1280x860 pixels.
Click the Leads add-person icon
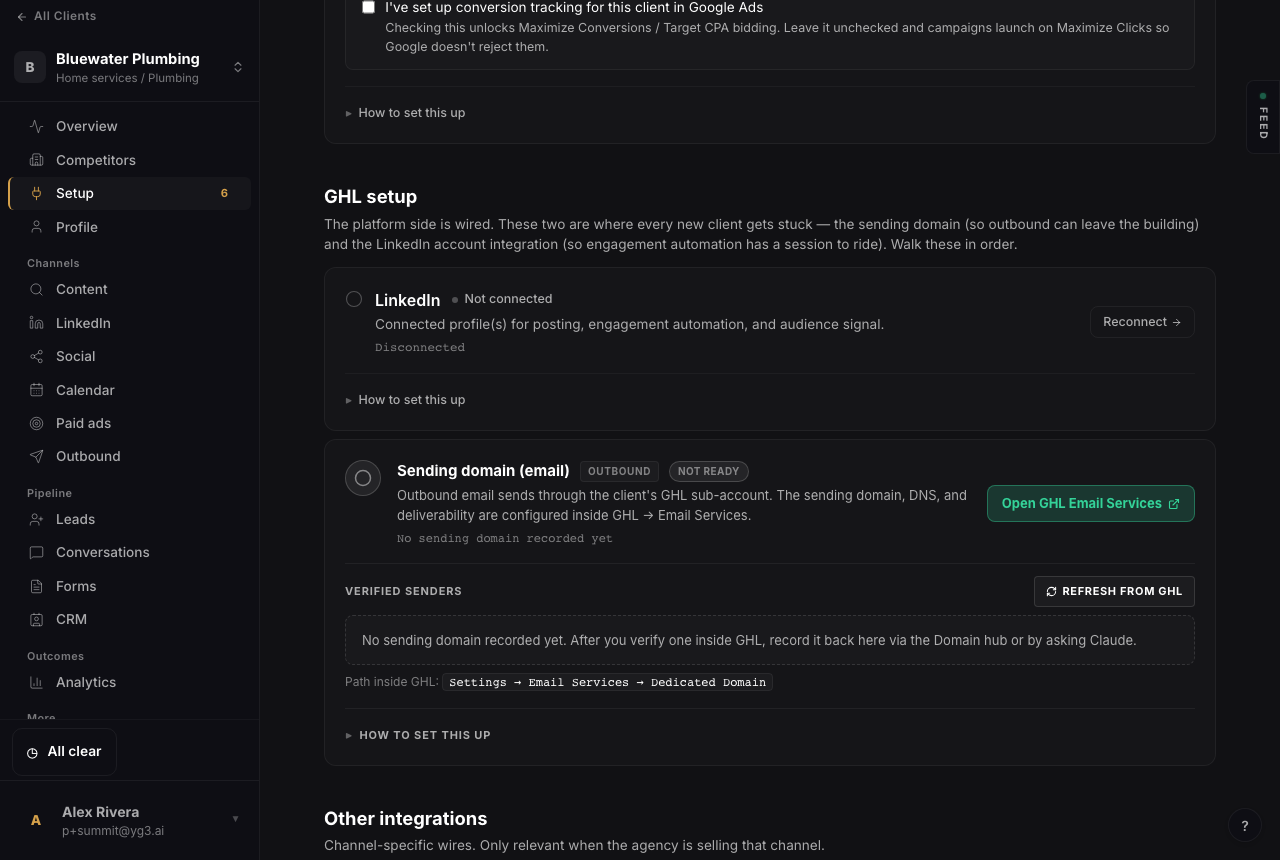[36, 519]
